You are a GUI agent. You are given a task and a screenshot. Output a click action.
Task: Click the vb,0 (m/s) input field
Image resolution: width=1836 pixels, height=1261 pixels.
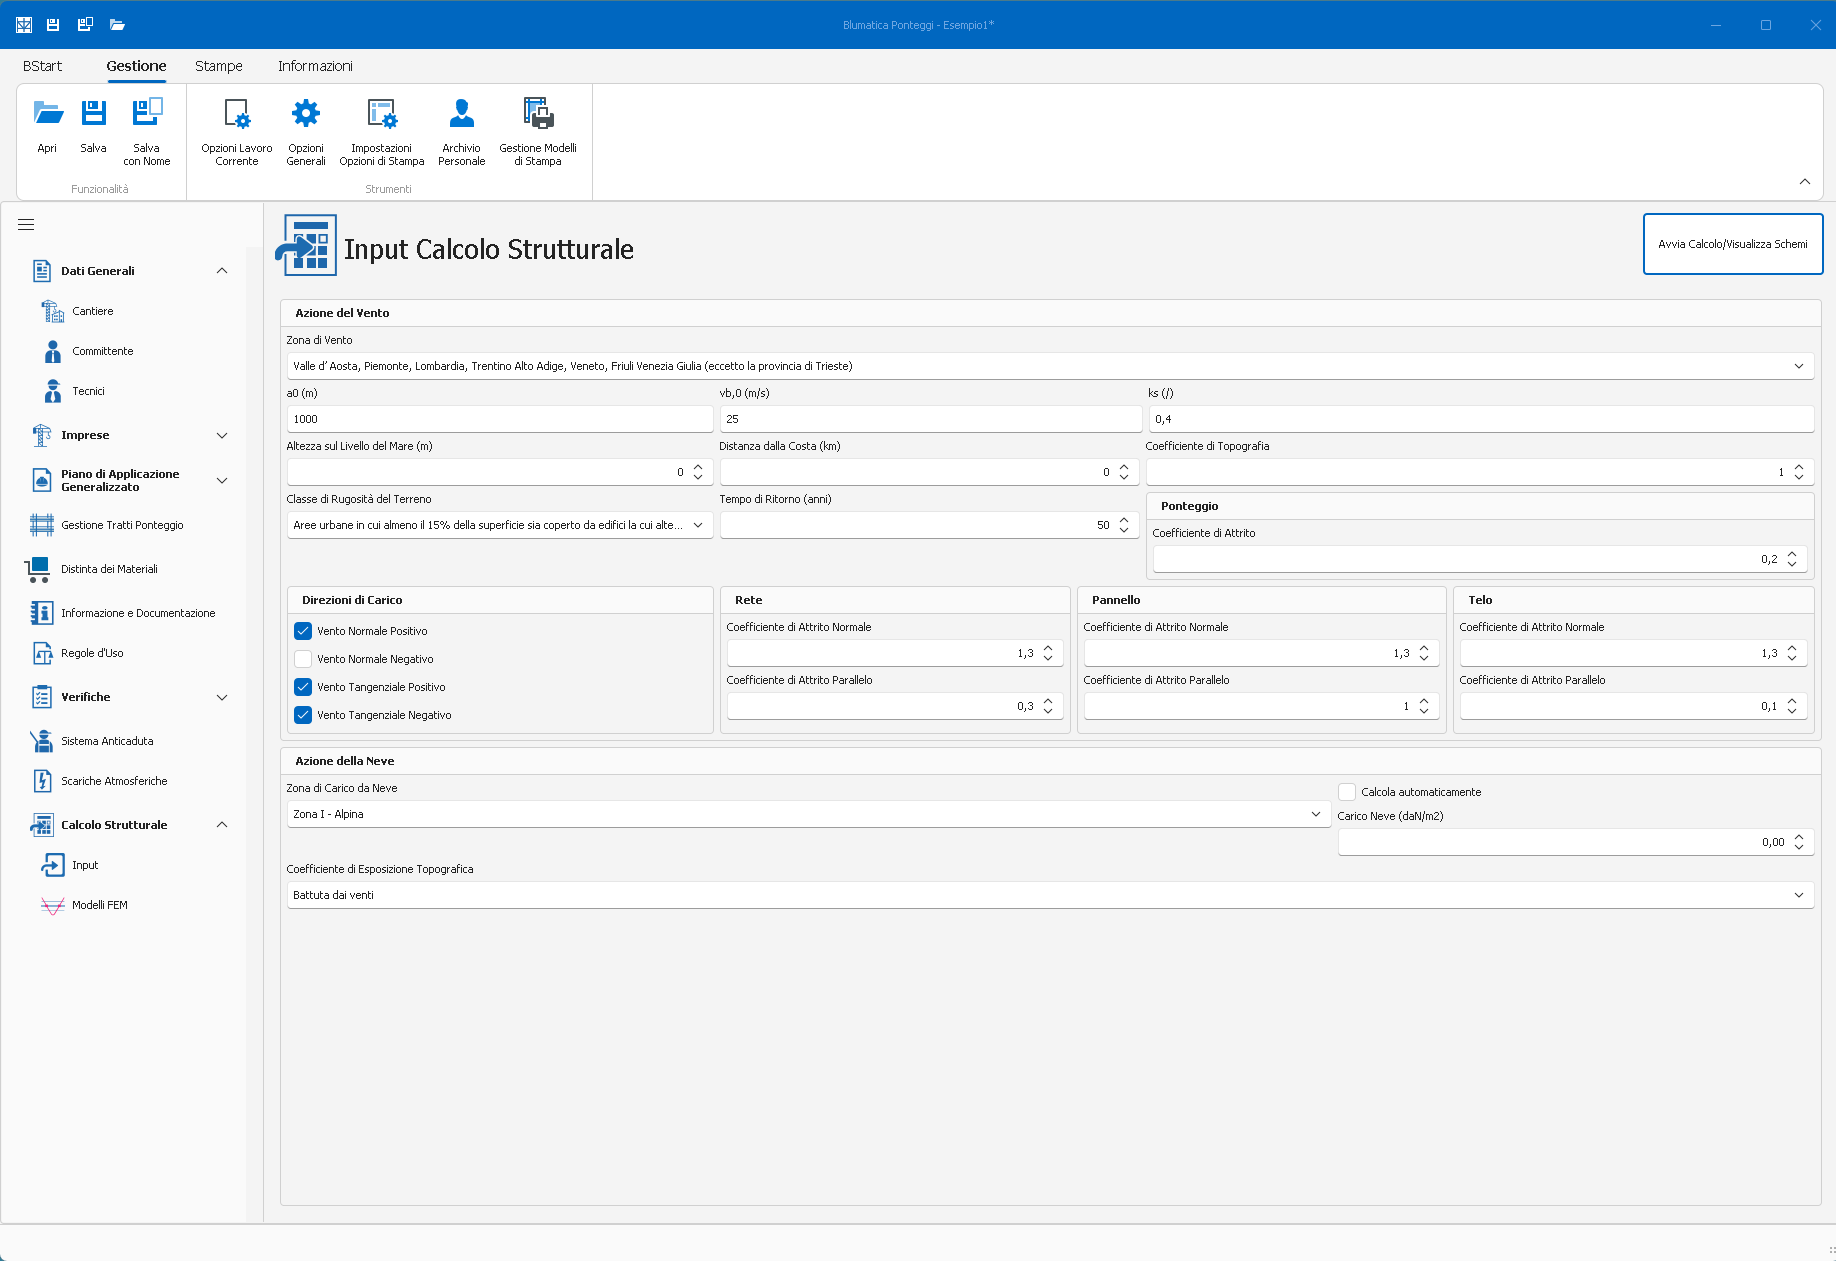click(x=930, y=419)
